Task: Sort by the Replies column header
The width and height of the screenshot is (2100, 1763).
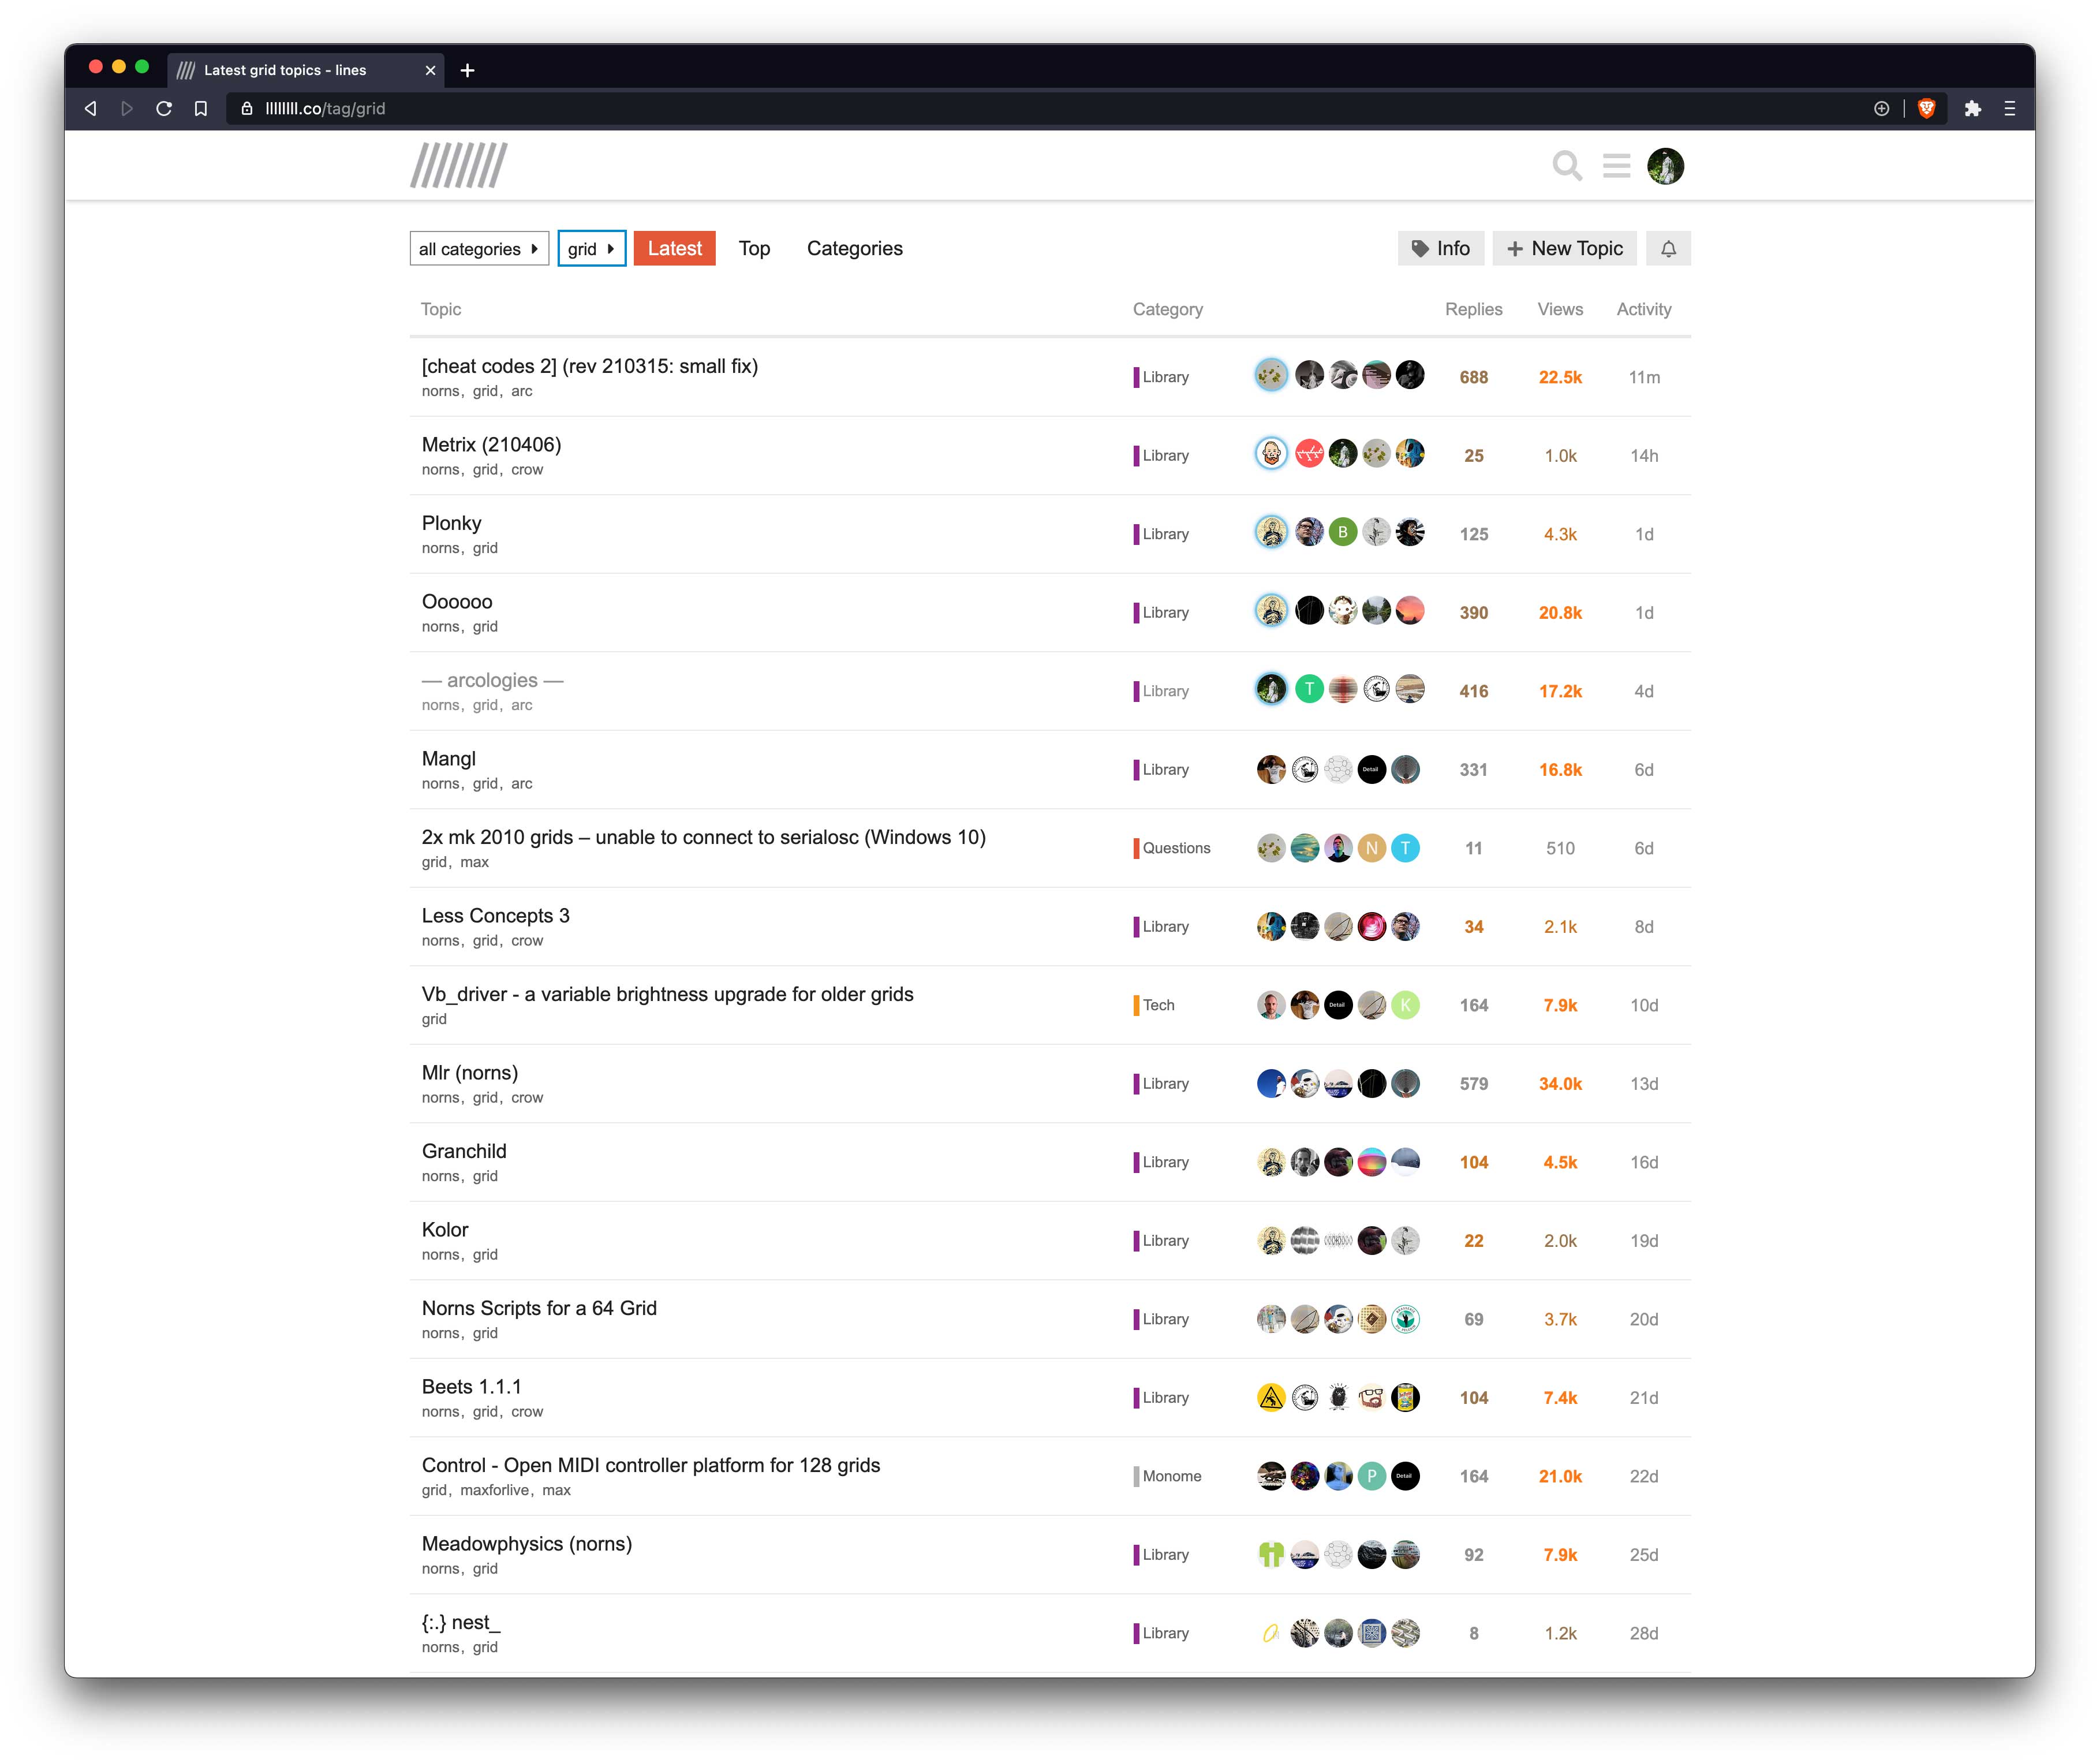Action: 1473,309
